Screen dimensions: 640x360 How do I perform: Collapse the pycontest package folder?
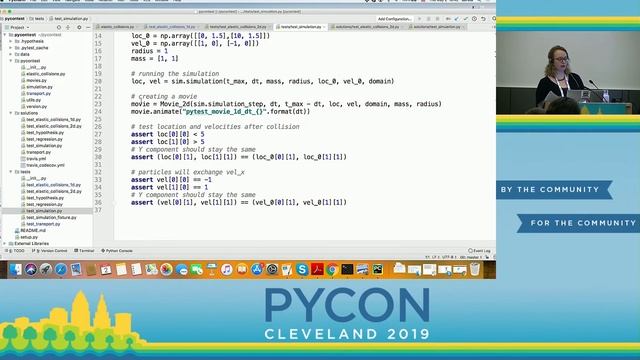pos(11,61)
